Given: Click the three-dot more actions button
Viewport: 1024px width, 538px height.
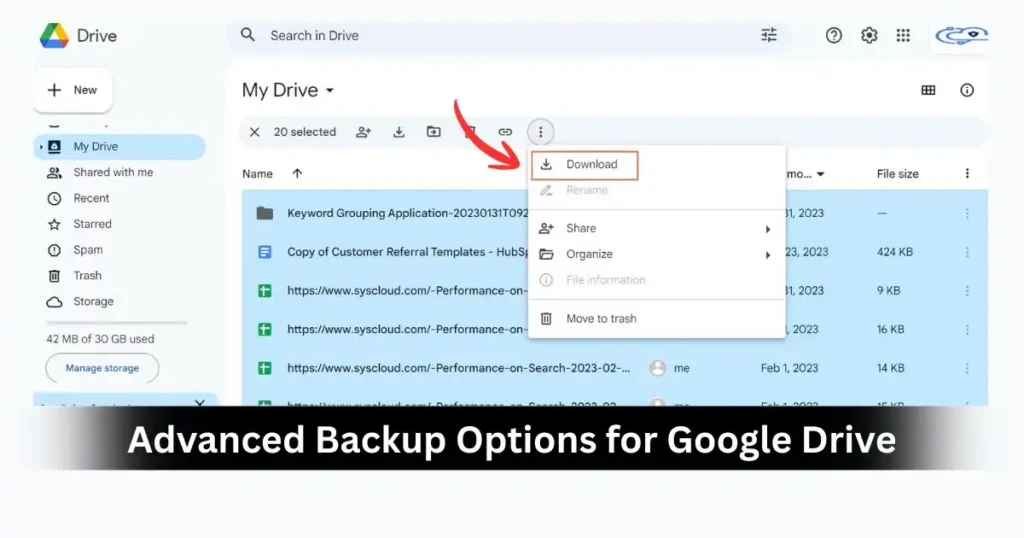Looking at the screenshot, I should pos(540,132).
